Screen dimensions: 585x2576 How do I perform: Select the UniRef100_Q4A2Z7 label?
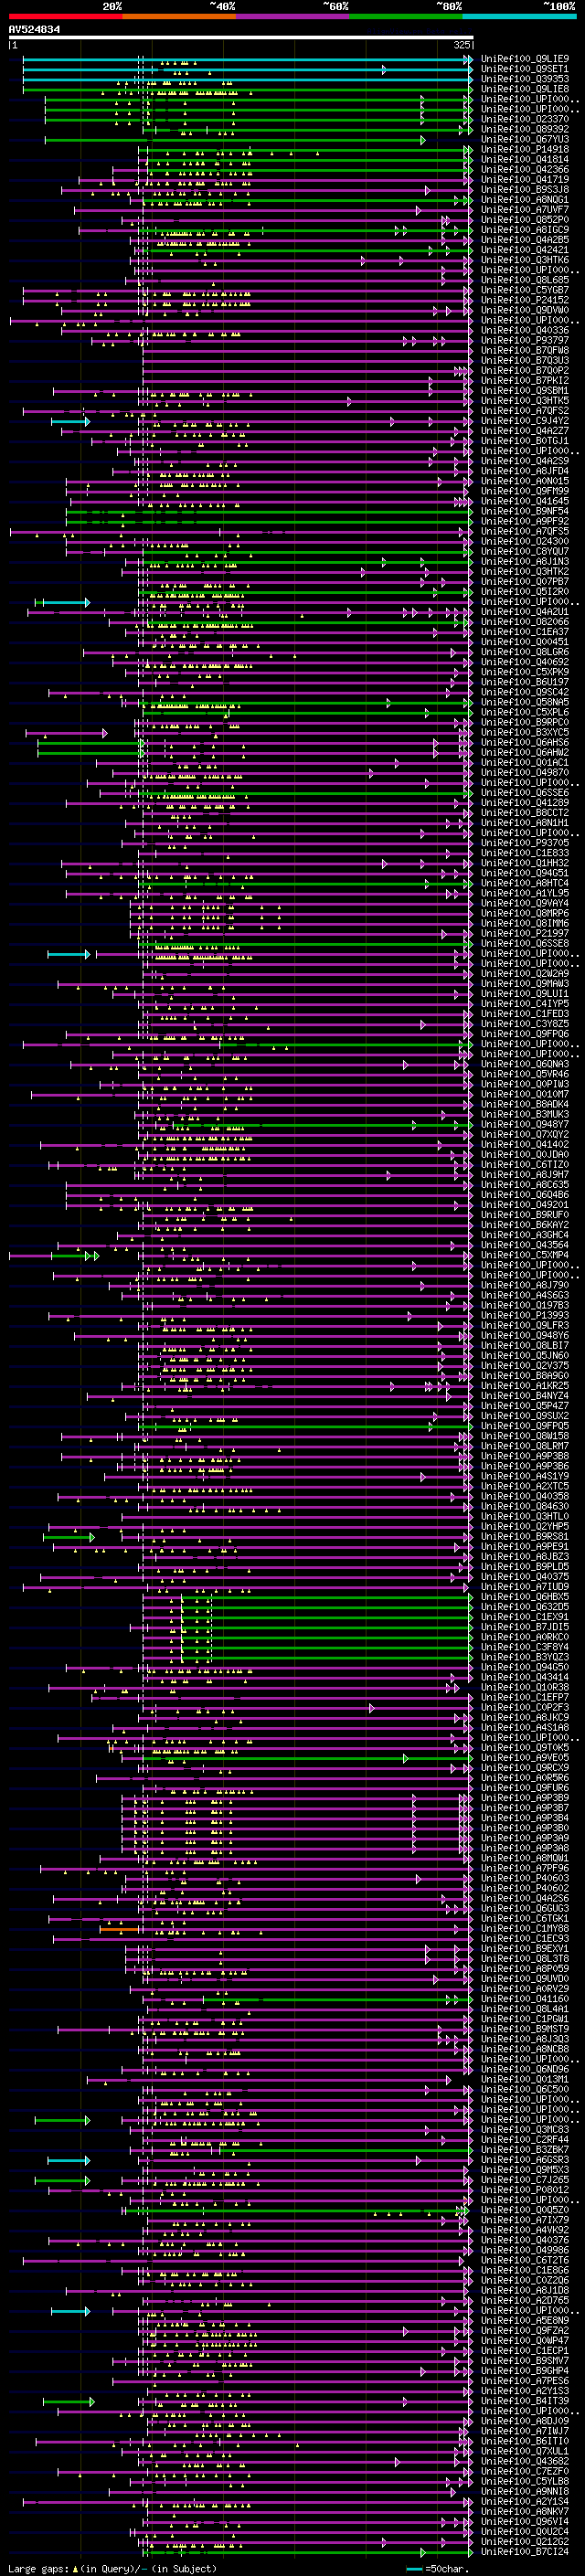[525, 431]
